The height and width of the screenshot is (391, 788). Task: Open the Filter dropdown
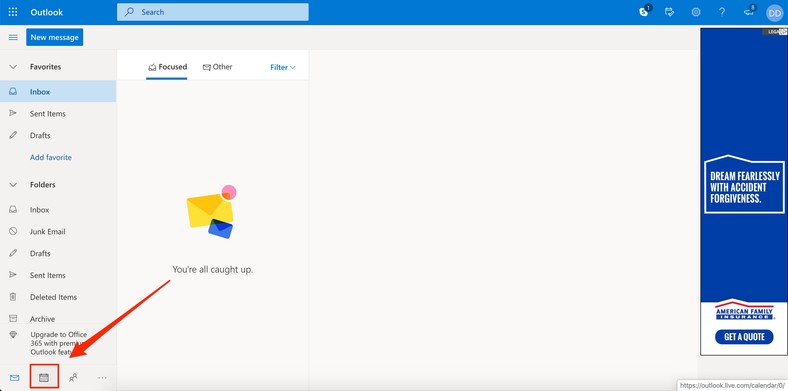[x=283, y=67]
